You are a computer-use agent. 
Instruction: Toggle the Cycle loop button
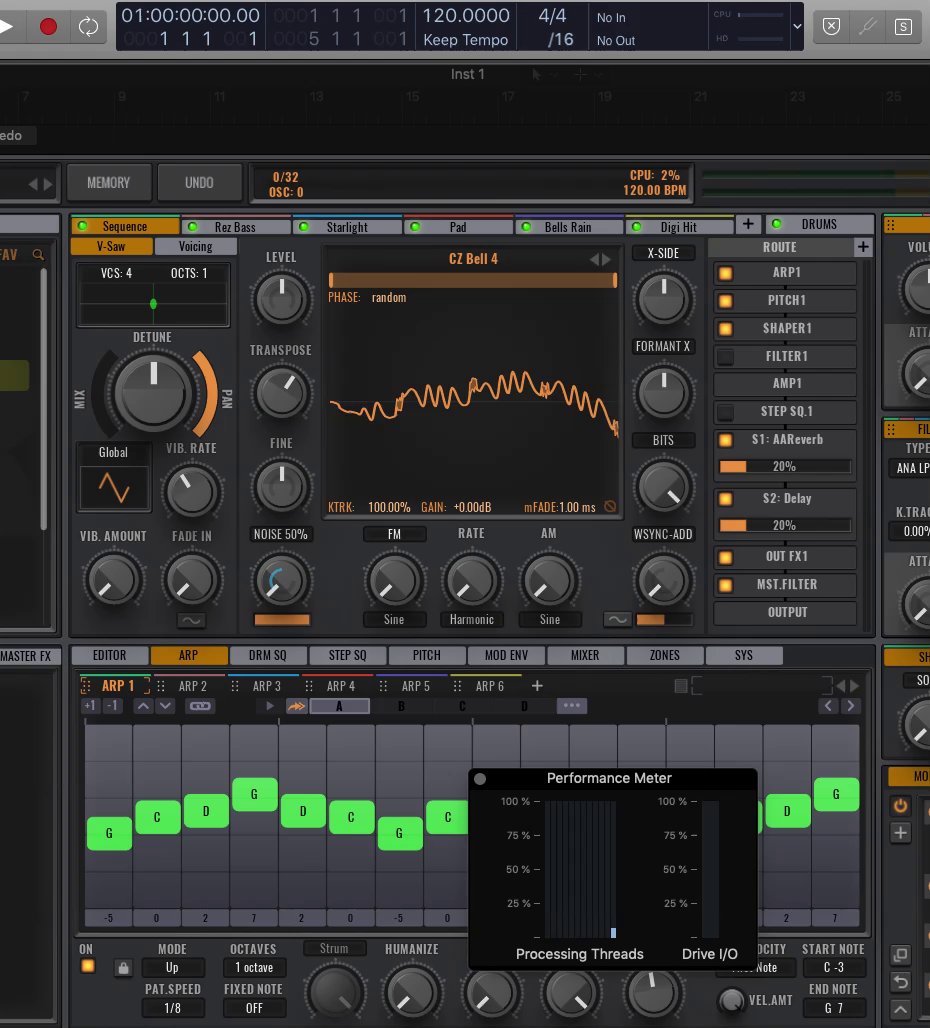tap(87, 26)
